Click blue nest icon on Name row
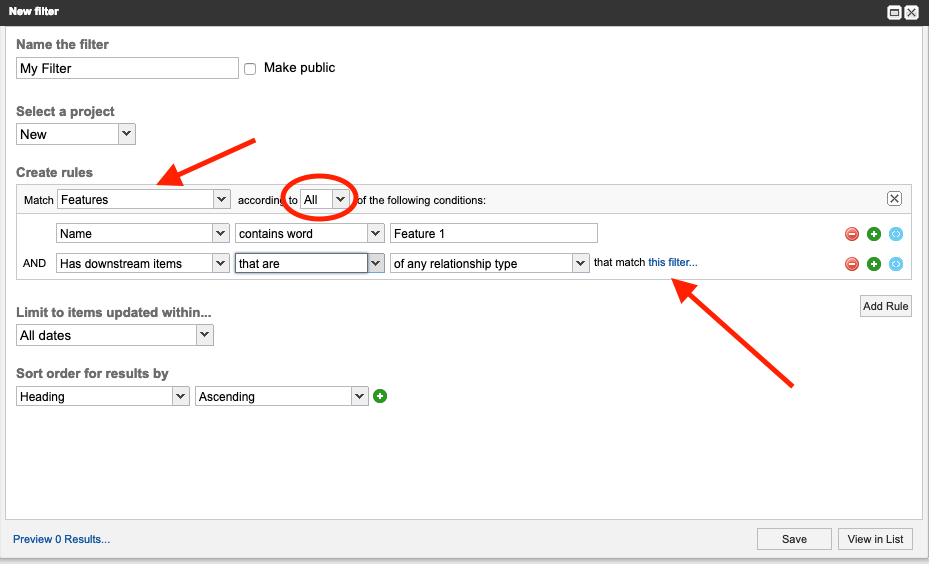The width and height of the screenshot is (929, 564). [x=895, y=234]
